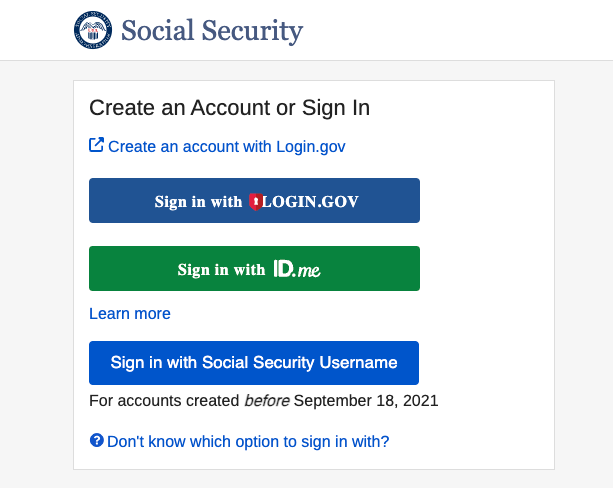Click the "Social Security" header title text
Screen dimensions: 613x488
tap(212, 31)
